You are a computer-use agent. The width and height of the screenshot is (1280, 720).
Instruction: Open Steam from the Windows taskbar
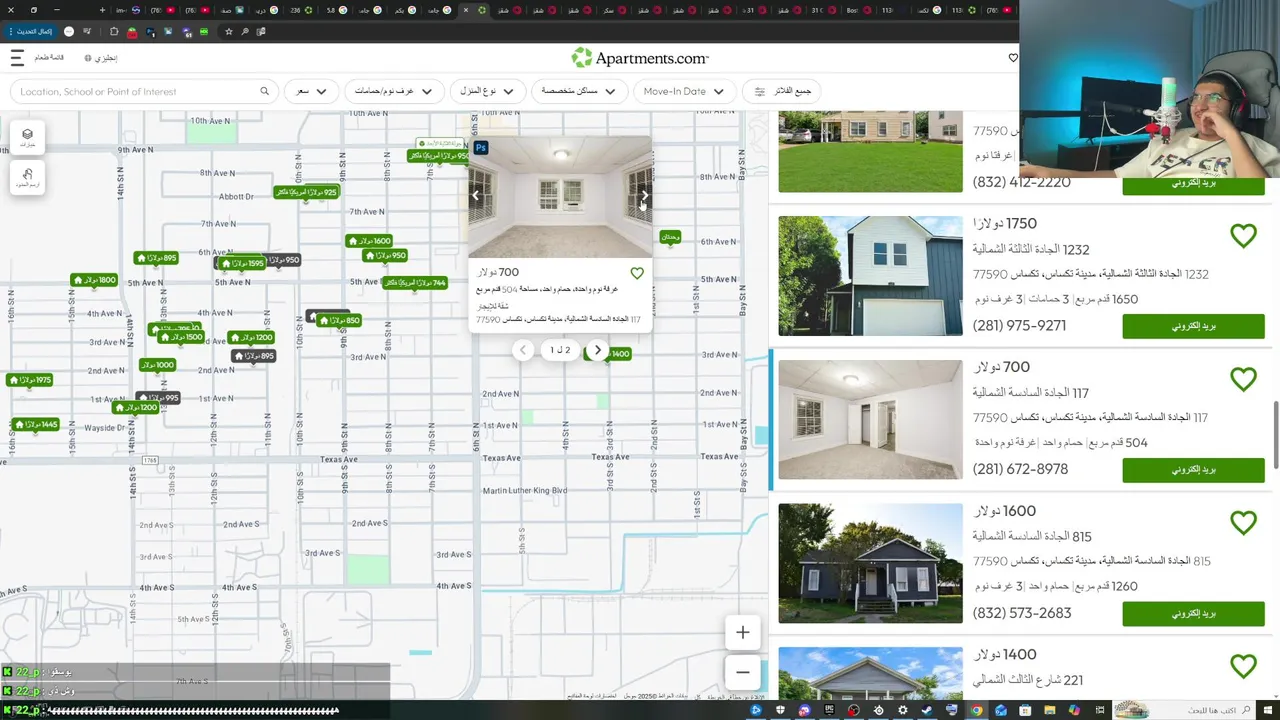tap(928, 710)
